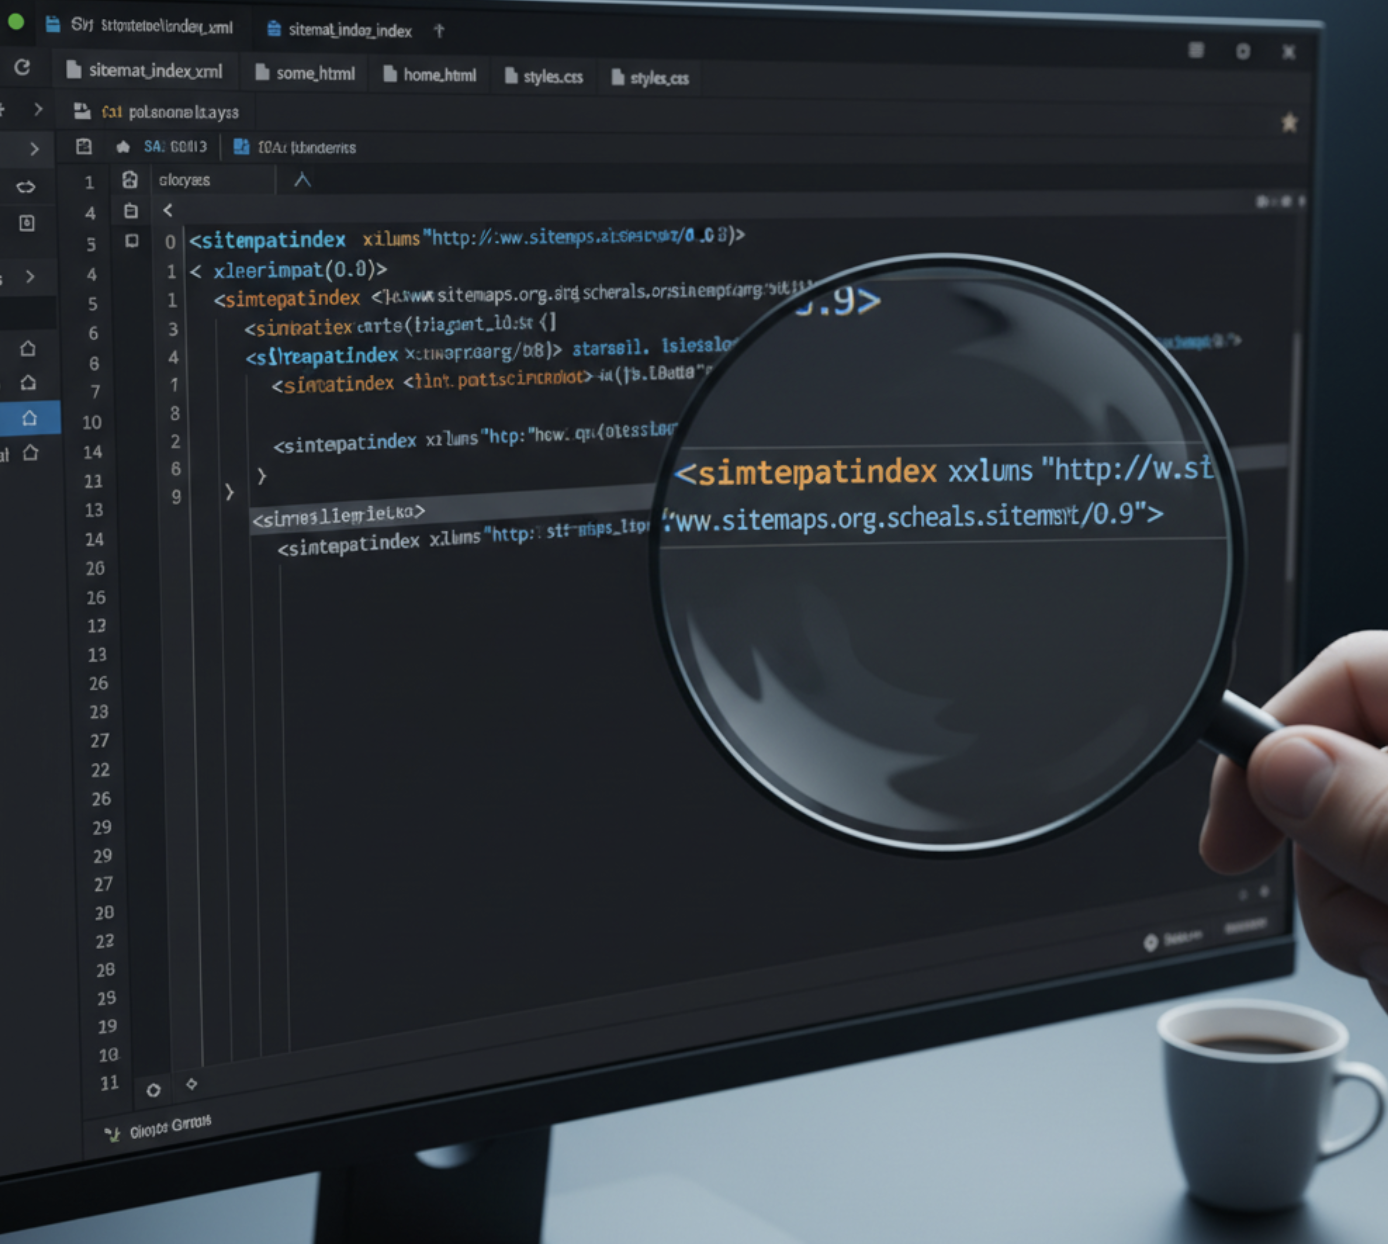This screenshot has width=1388, height=1244.
Task: Click the clipboard icon next to line 4
Action: coord(131,211)
